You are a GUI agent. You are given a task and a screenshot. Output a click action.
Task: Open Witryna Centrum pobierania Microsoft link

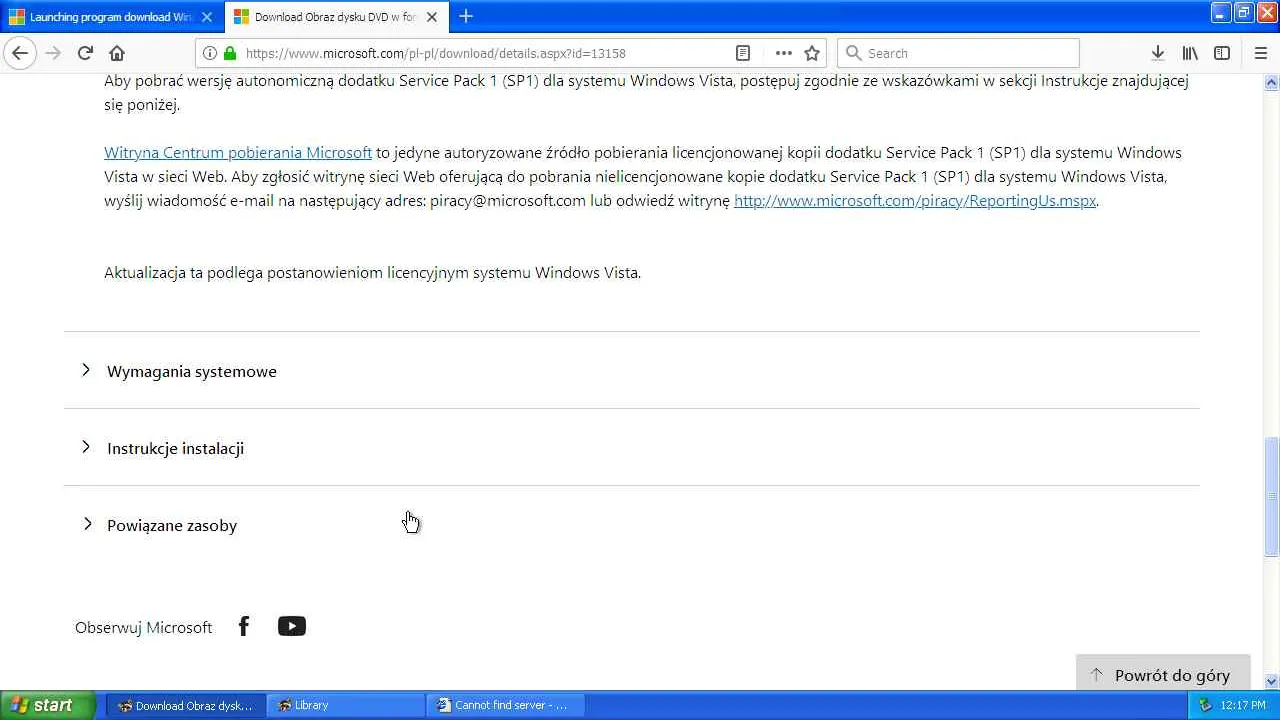tap(238, 153)
